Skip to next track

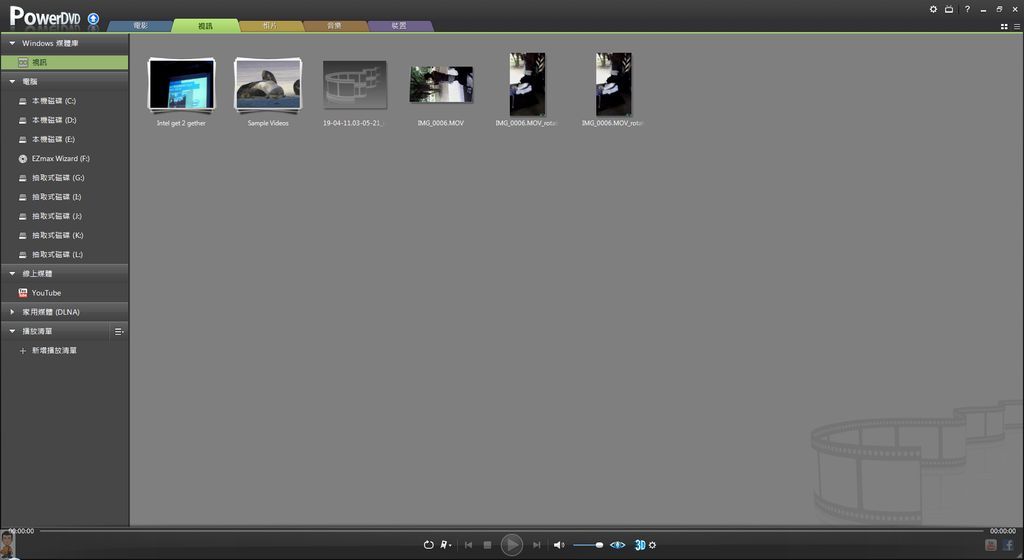536,544
